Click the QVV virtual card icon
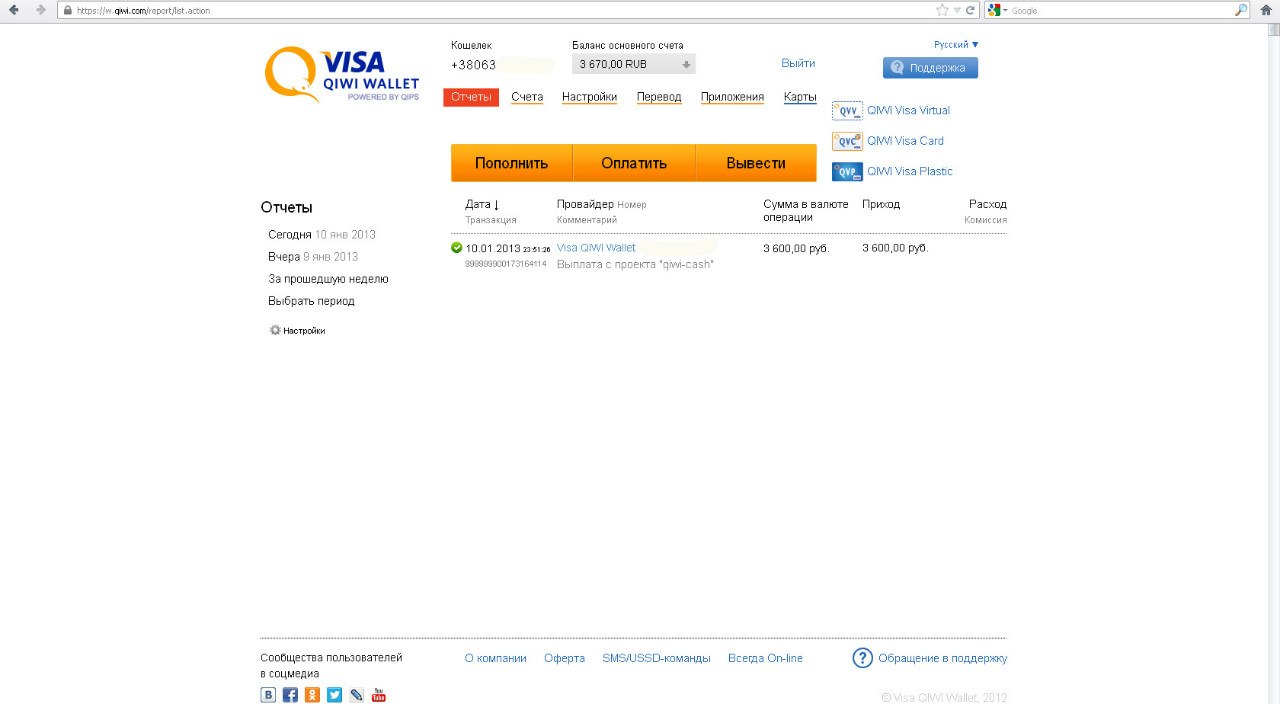 [847, 111]
